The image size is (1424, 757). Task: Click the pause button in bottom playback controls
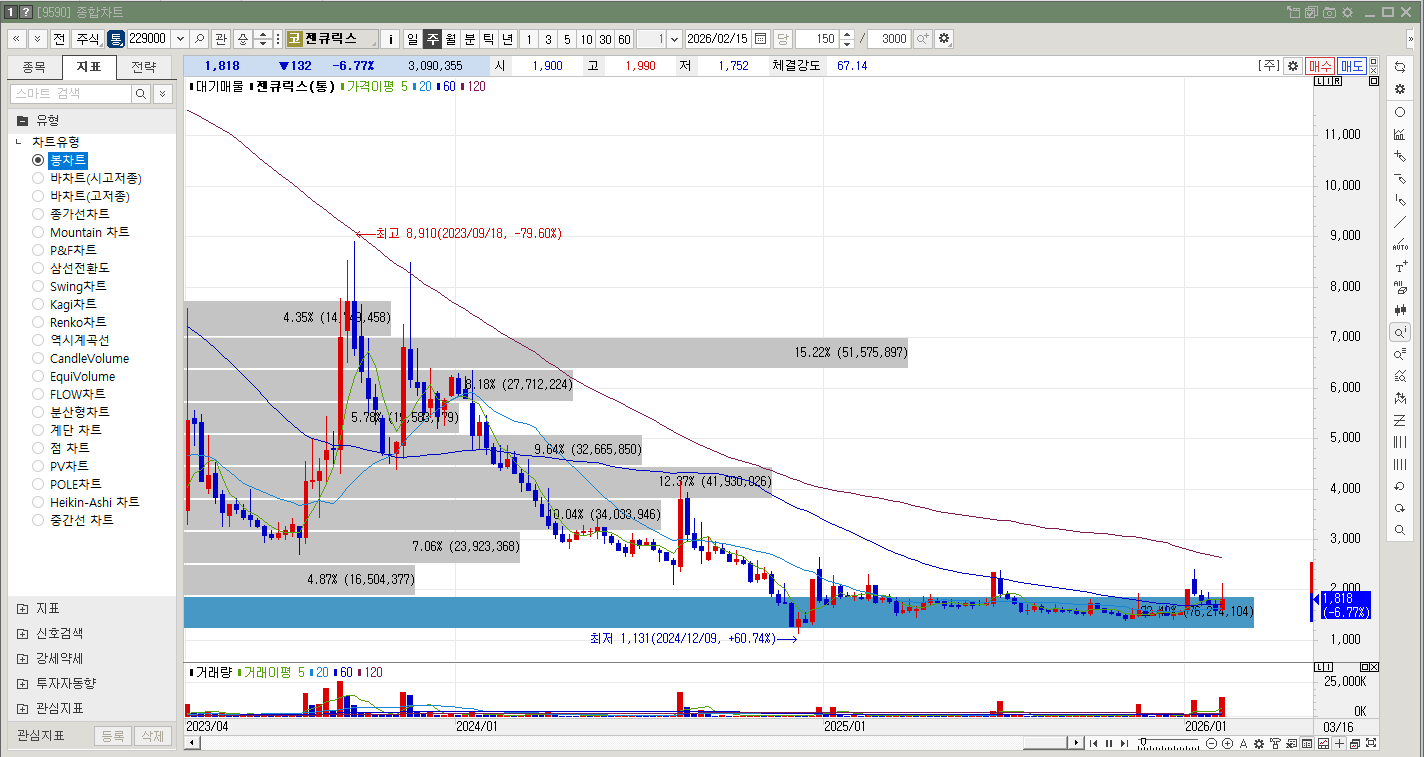click(x=1108, y=744)
